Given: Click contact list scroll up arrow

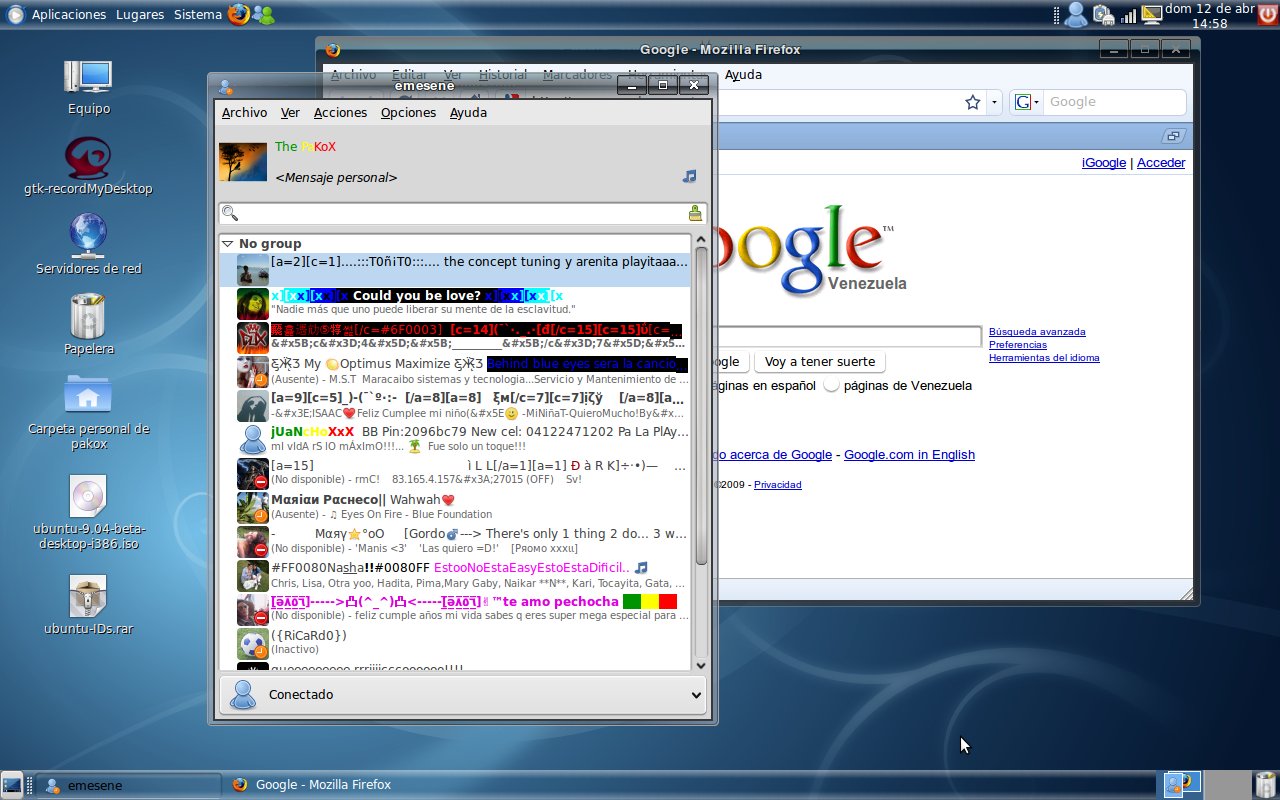Looking at the screenshot, I should [700, 240].
